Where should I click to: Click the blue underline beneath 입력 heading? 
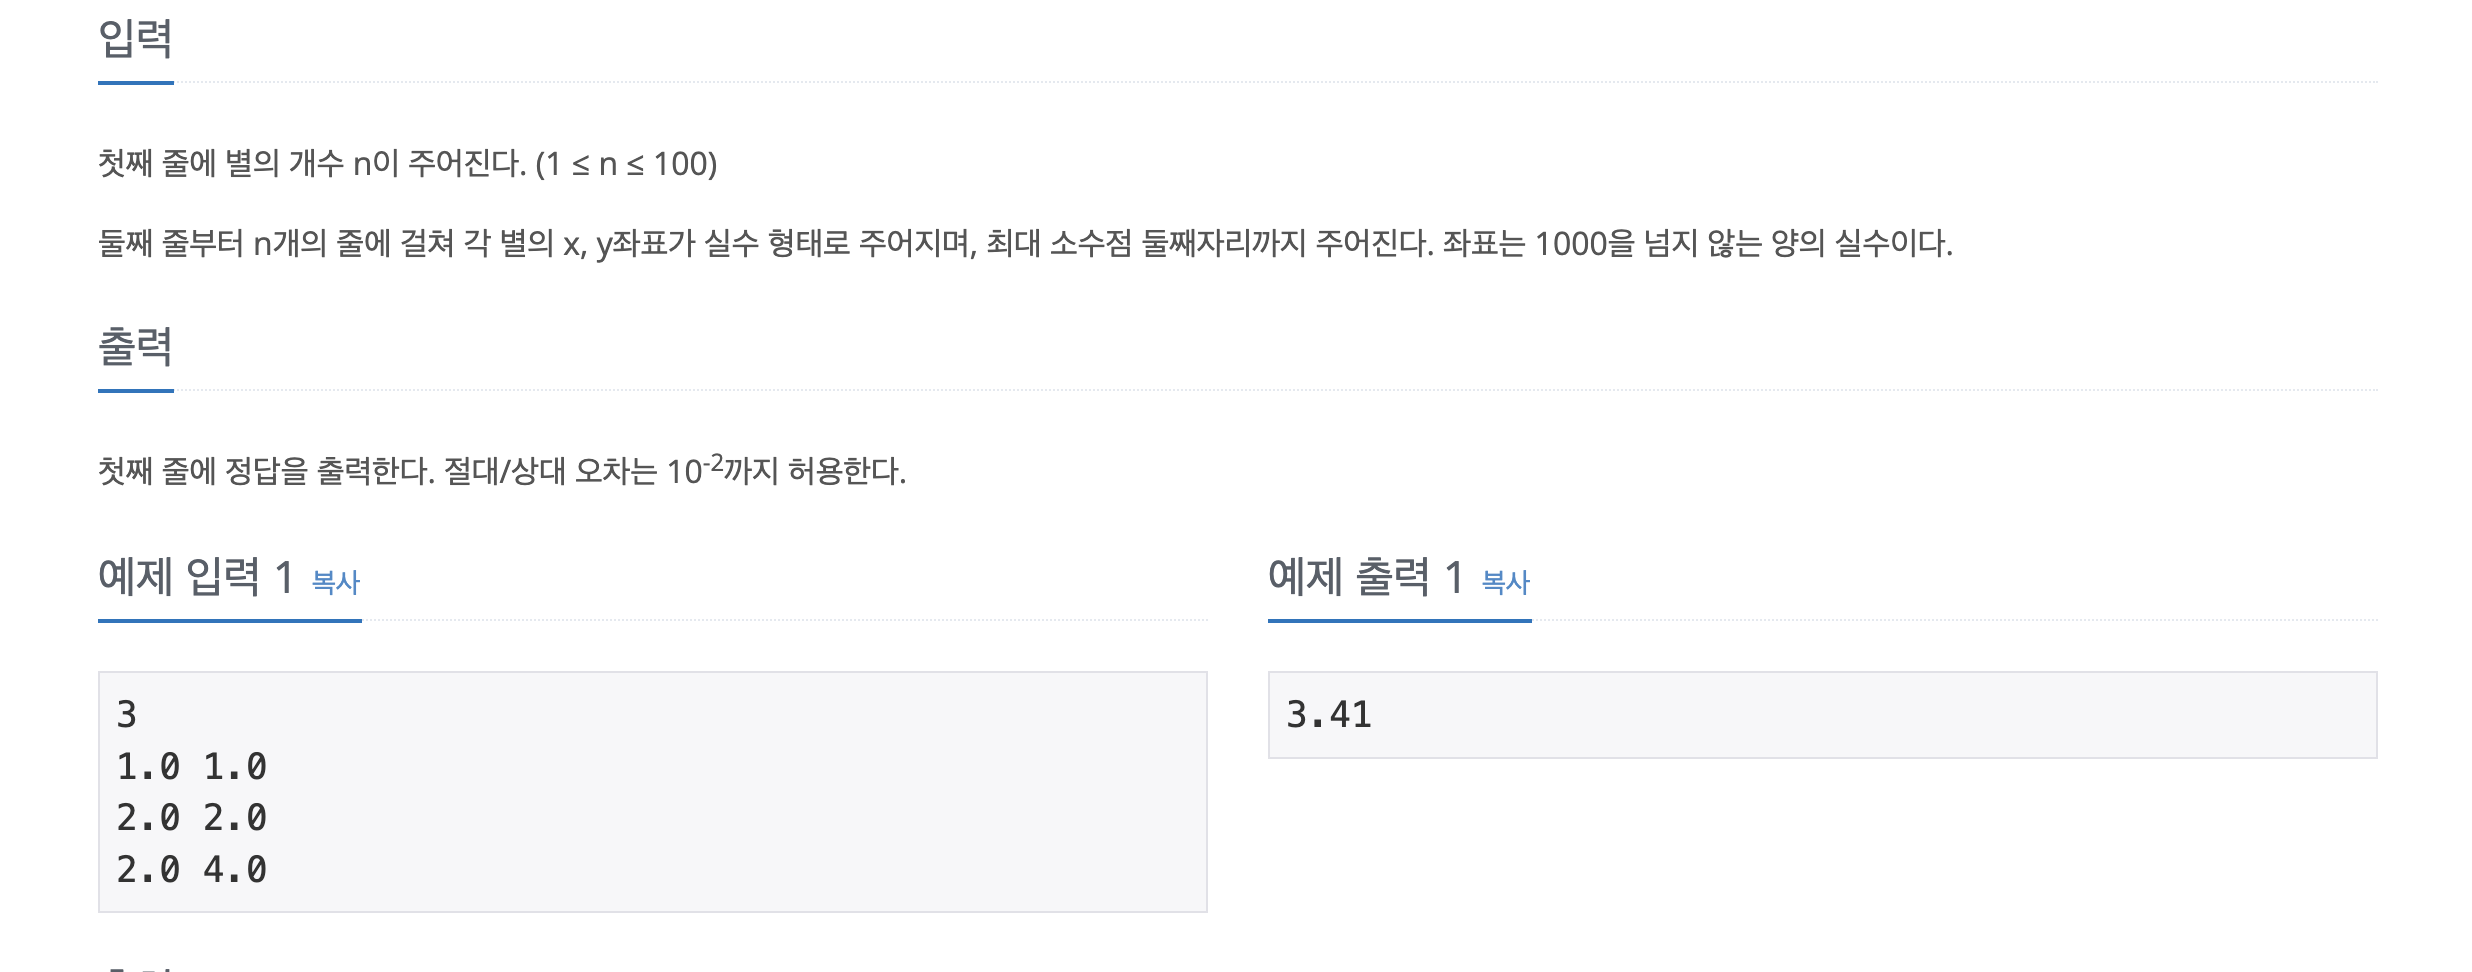136,83
